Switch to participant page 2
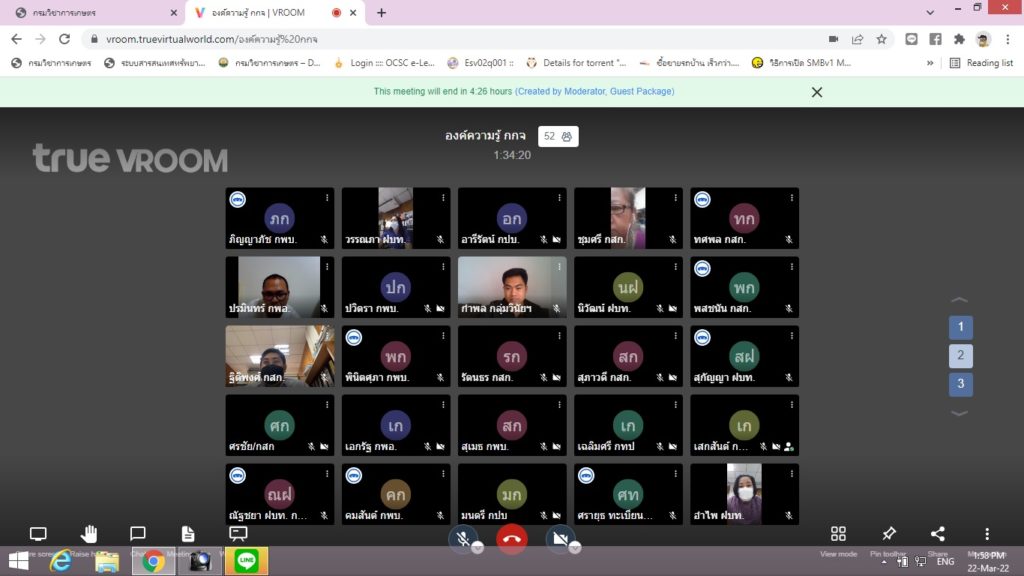 click(x=961, y=356)
